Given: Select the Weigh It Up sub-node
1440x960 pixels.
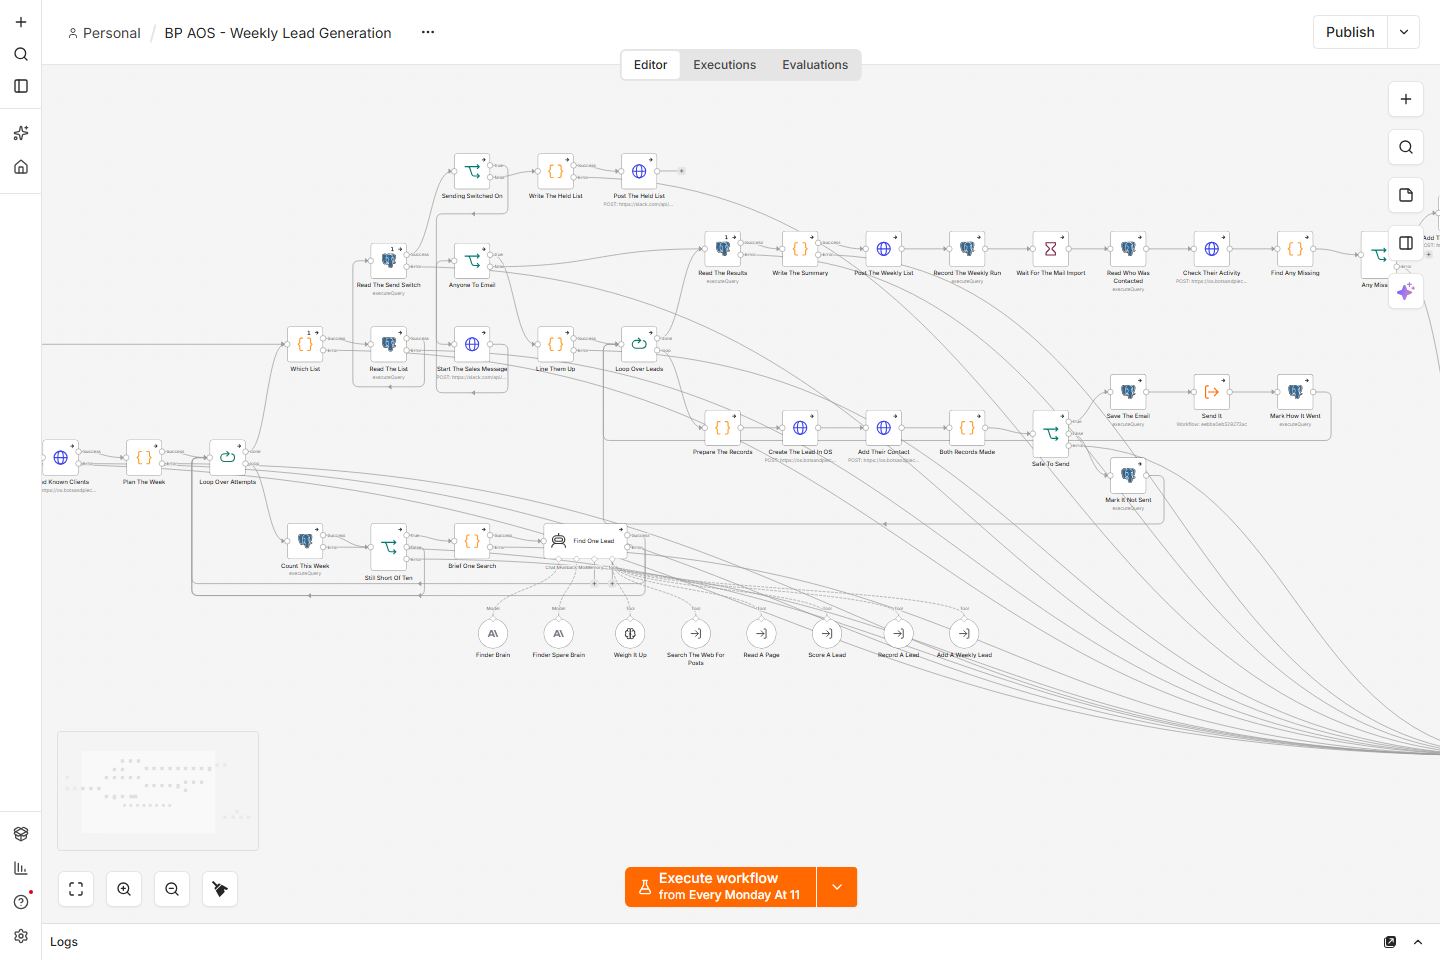Looking at the screenshot, I should tap(630, 633).
